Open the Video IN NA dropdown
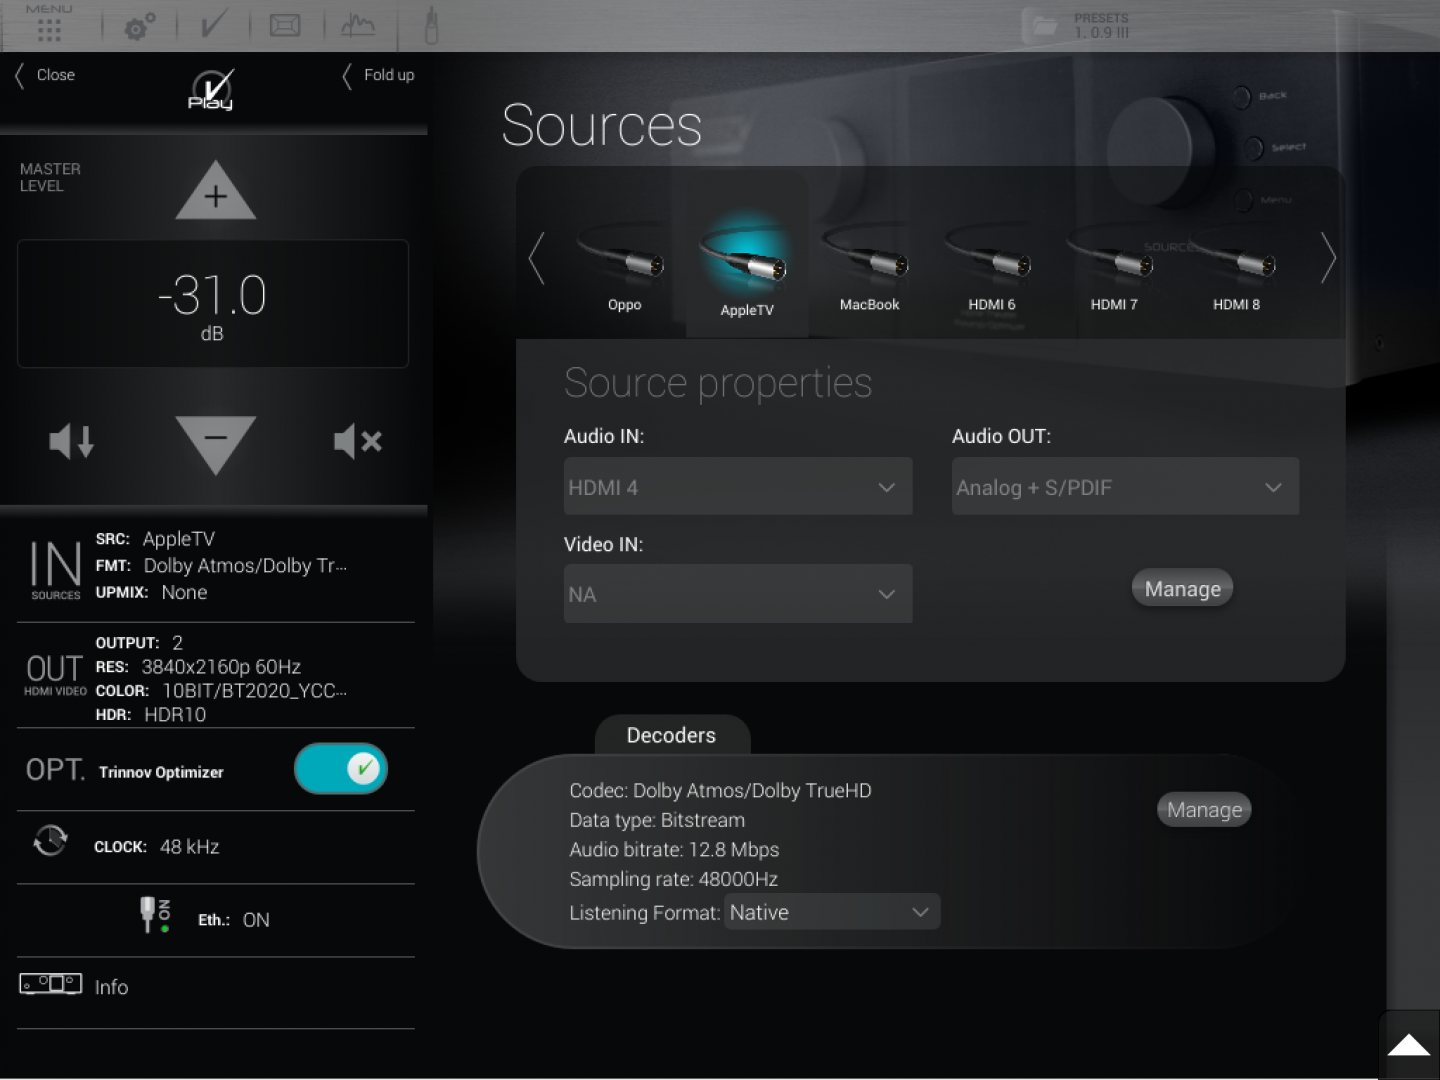This screenshot has height=1080, width=1440. [x=738, y=594]
